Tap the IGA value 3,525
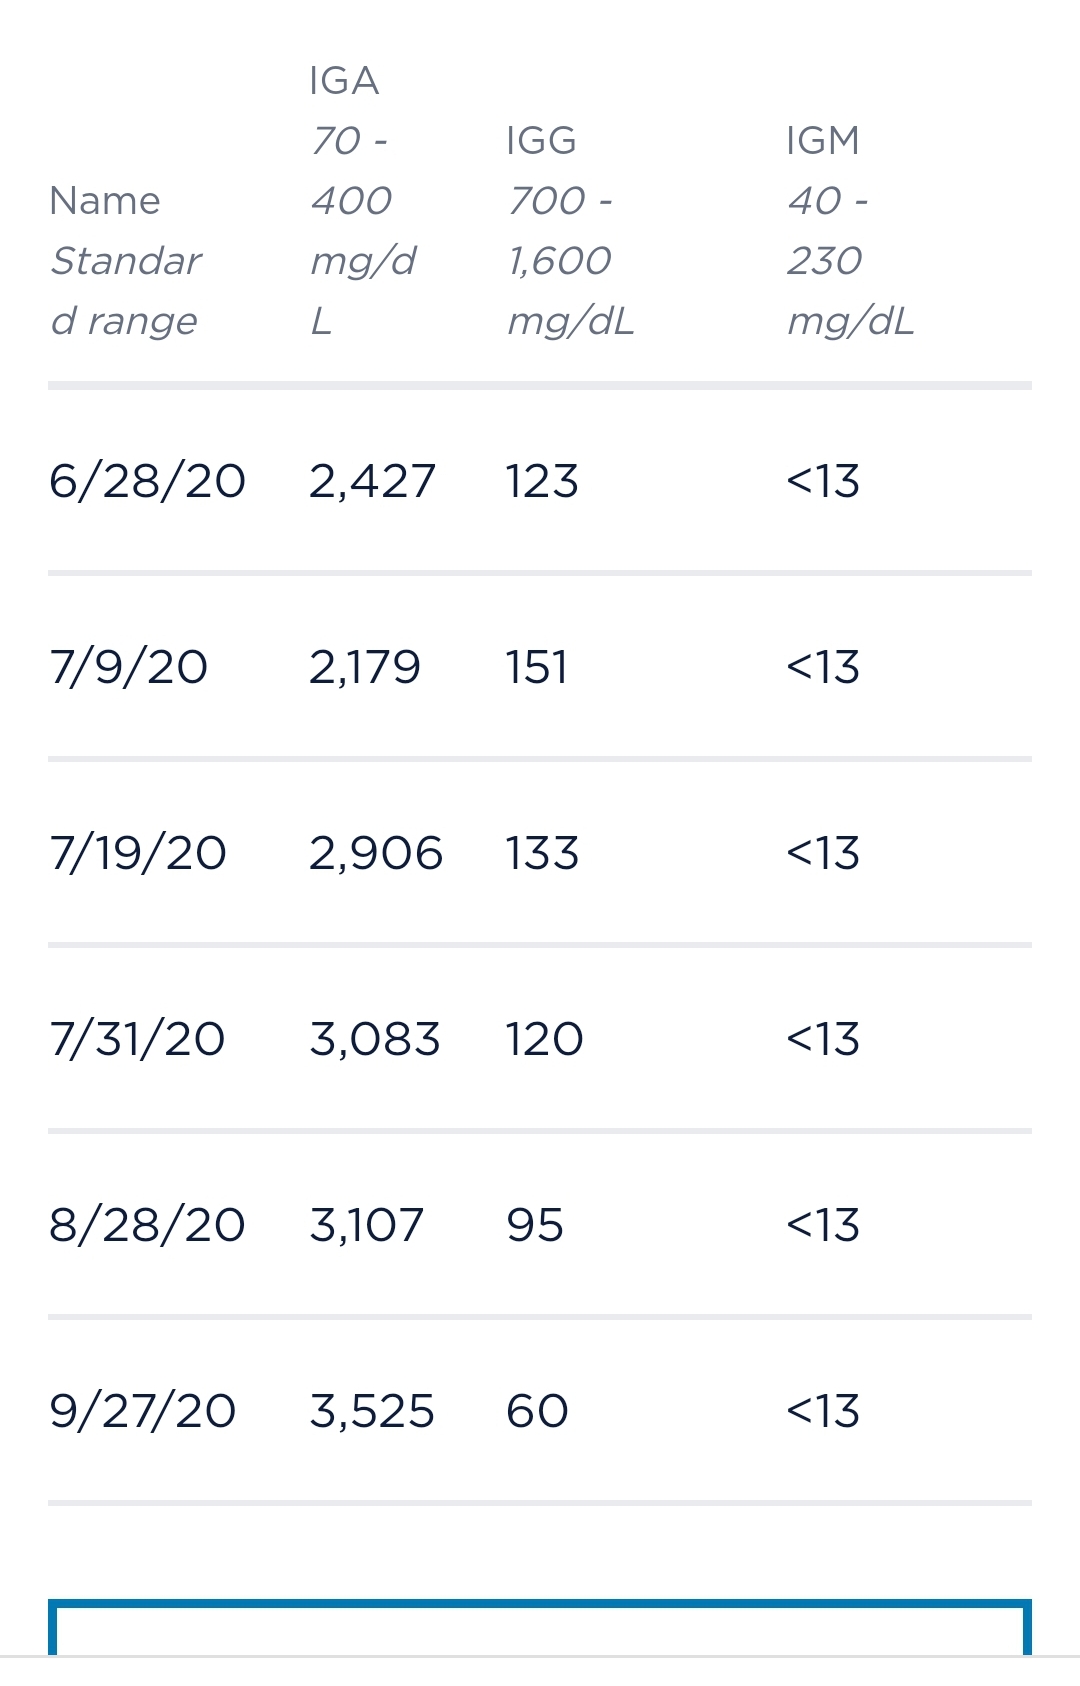This screenshot has height=1686, width=1080. (x=372, y=1411)
